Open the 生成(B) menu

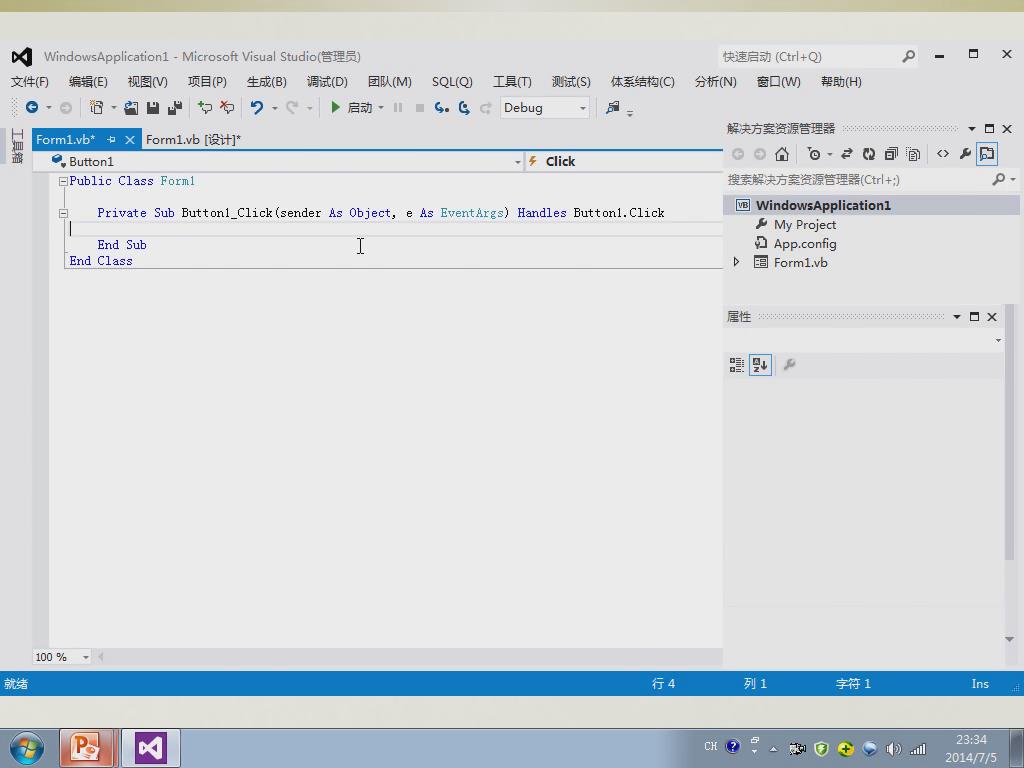pyautogui.click(x=266, y=82)
